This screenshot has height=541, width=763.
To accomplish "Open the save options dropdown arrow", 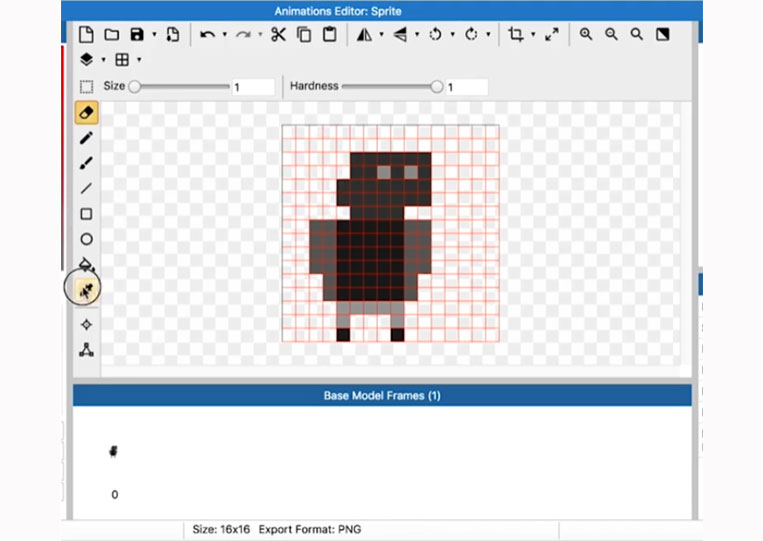I will [x=154, y=35].
